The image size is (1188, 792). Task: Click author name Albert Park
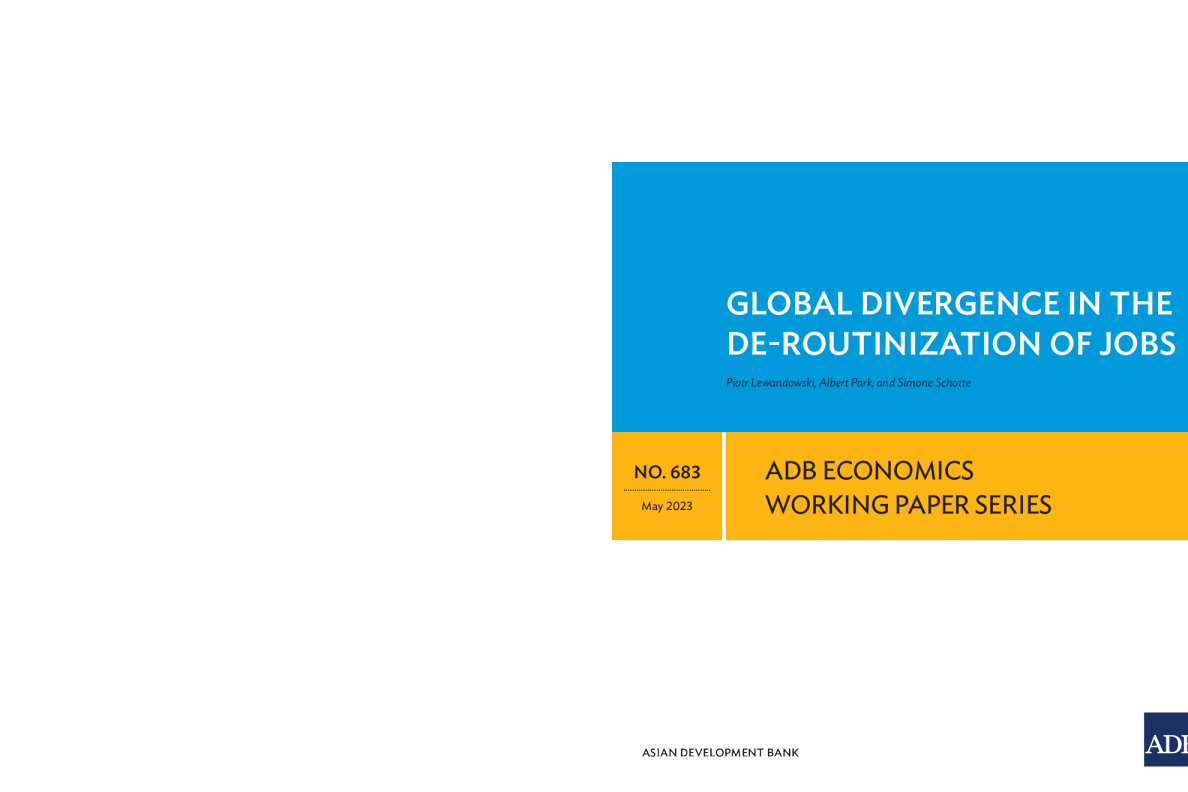click(x=846, y=383)
